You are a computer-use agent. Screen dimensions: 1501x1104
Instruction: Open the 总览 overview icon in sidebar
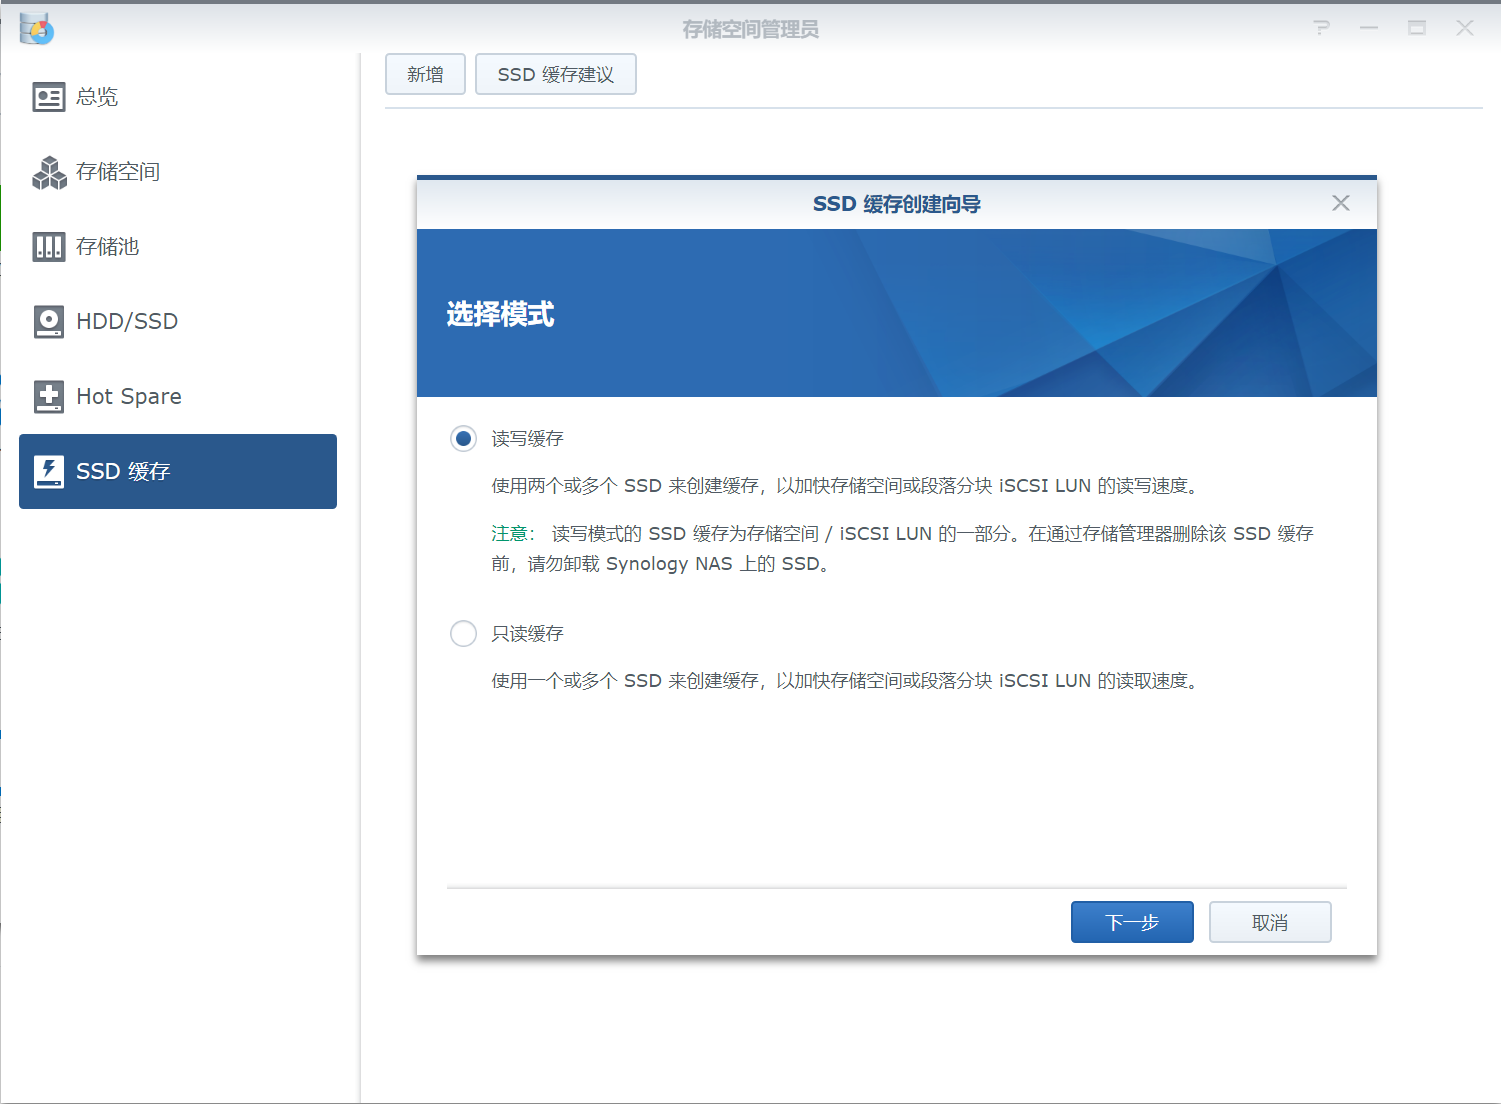click(49, 97)
